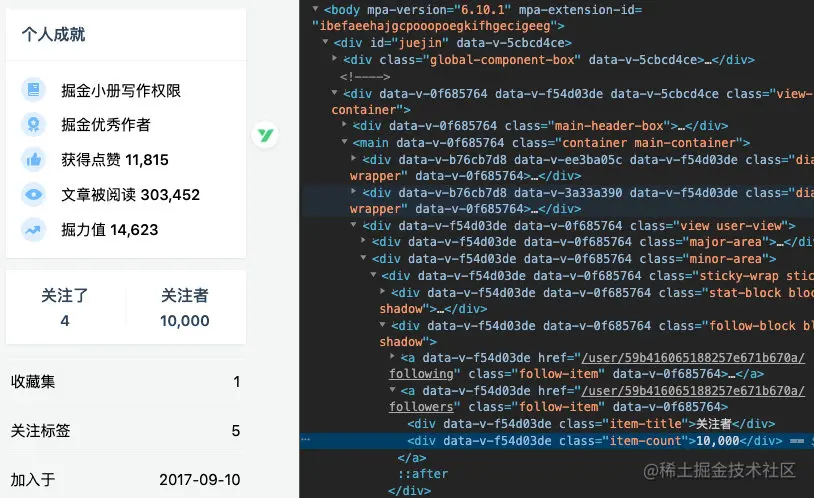
Task: Open the 关注标签 followed tags row
Action: (125, 430)
